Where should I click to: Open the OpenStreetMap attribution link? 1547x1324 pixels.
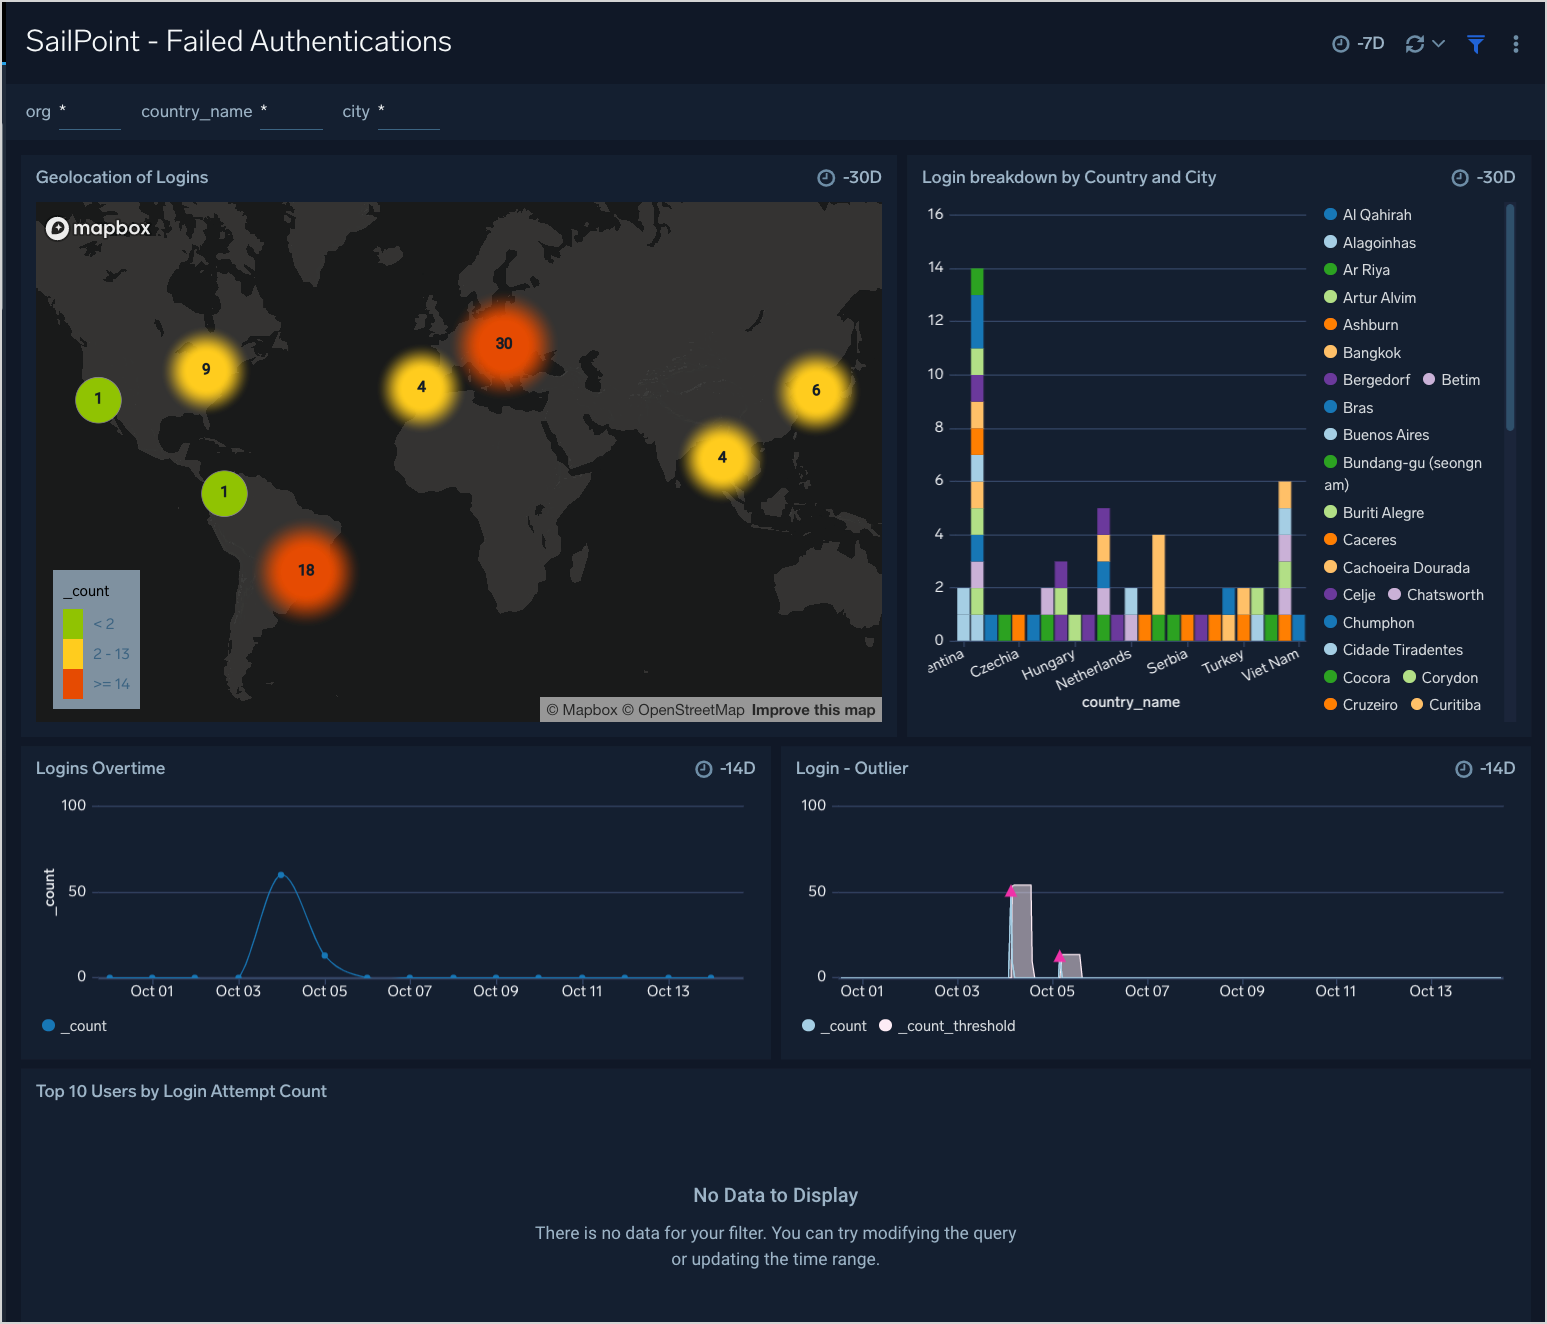690,710
